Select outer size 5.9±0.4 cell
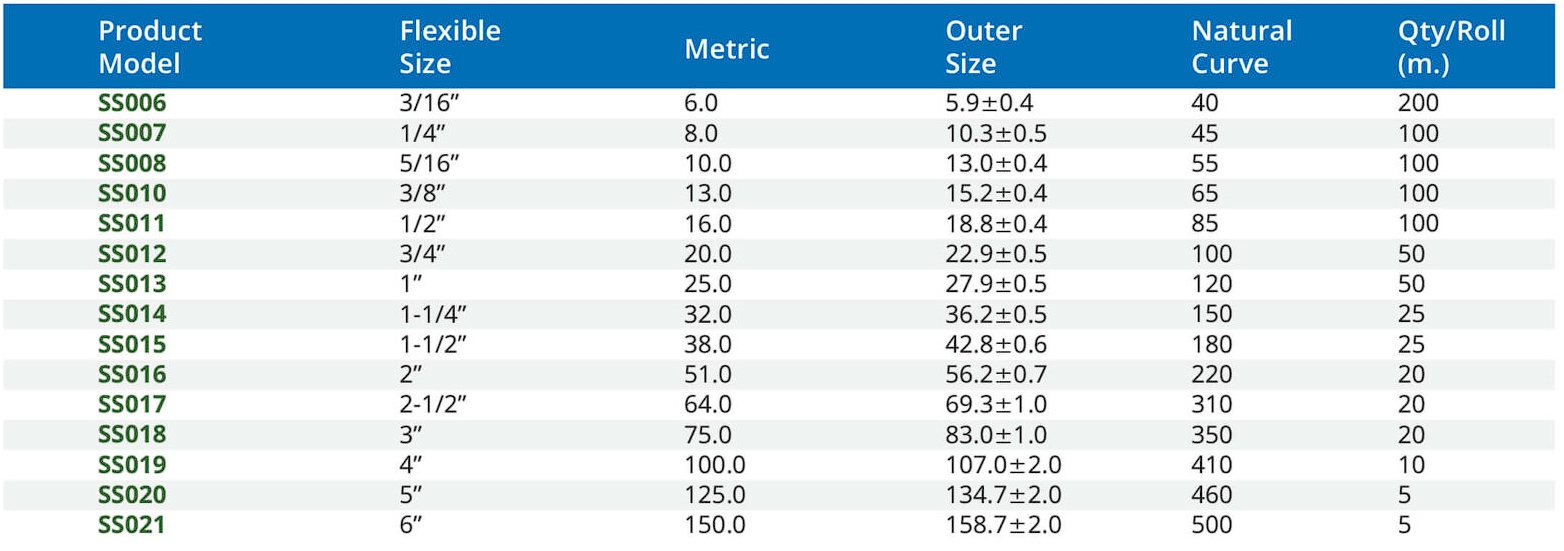The height and width of the screenshot is (551, 1564). (992, 103)
